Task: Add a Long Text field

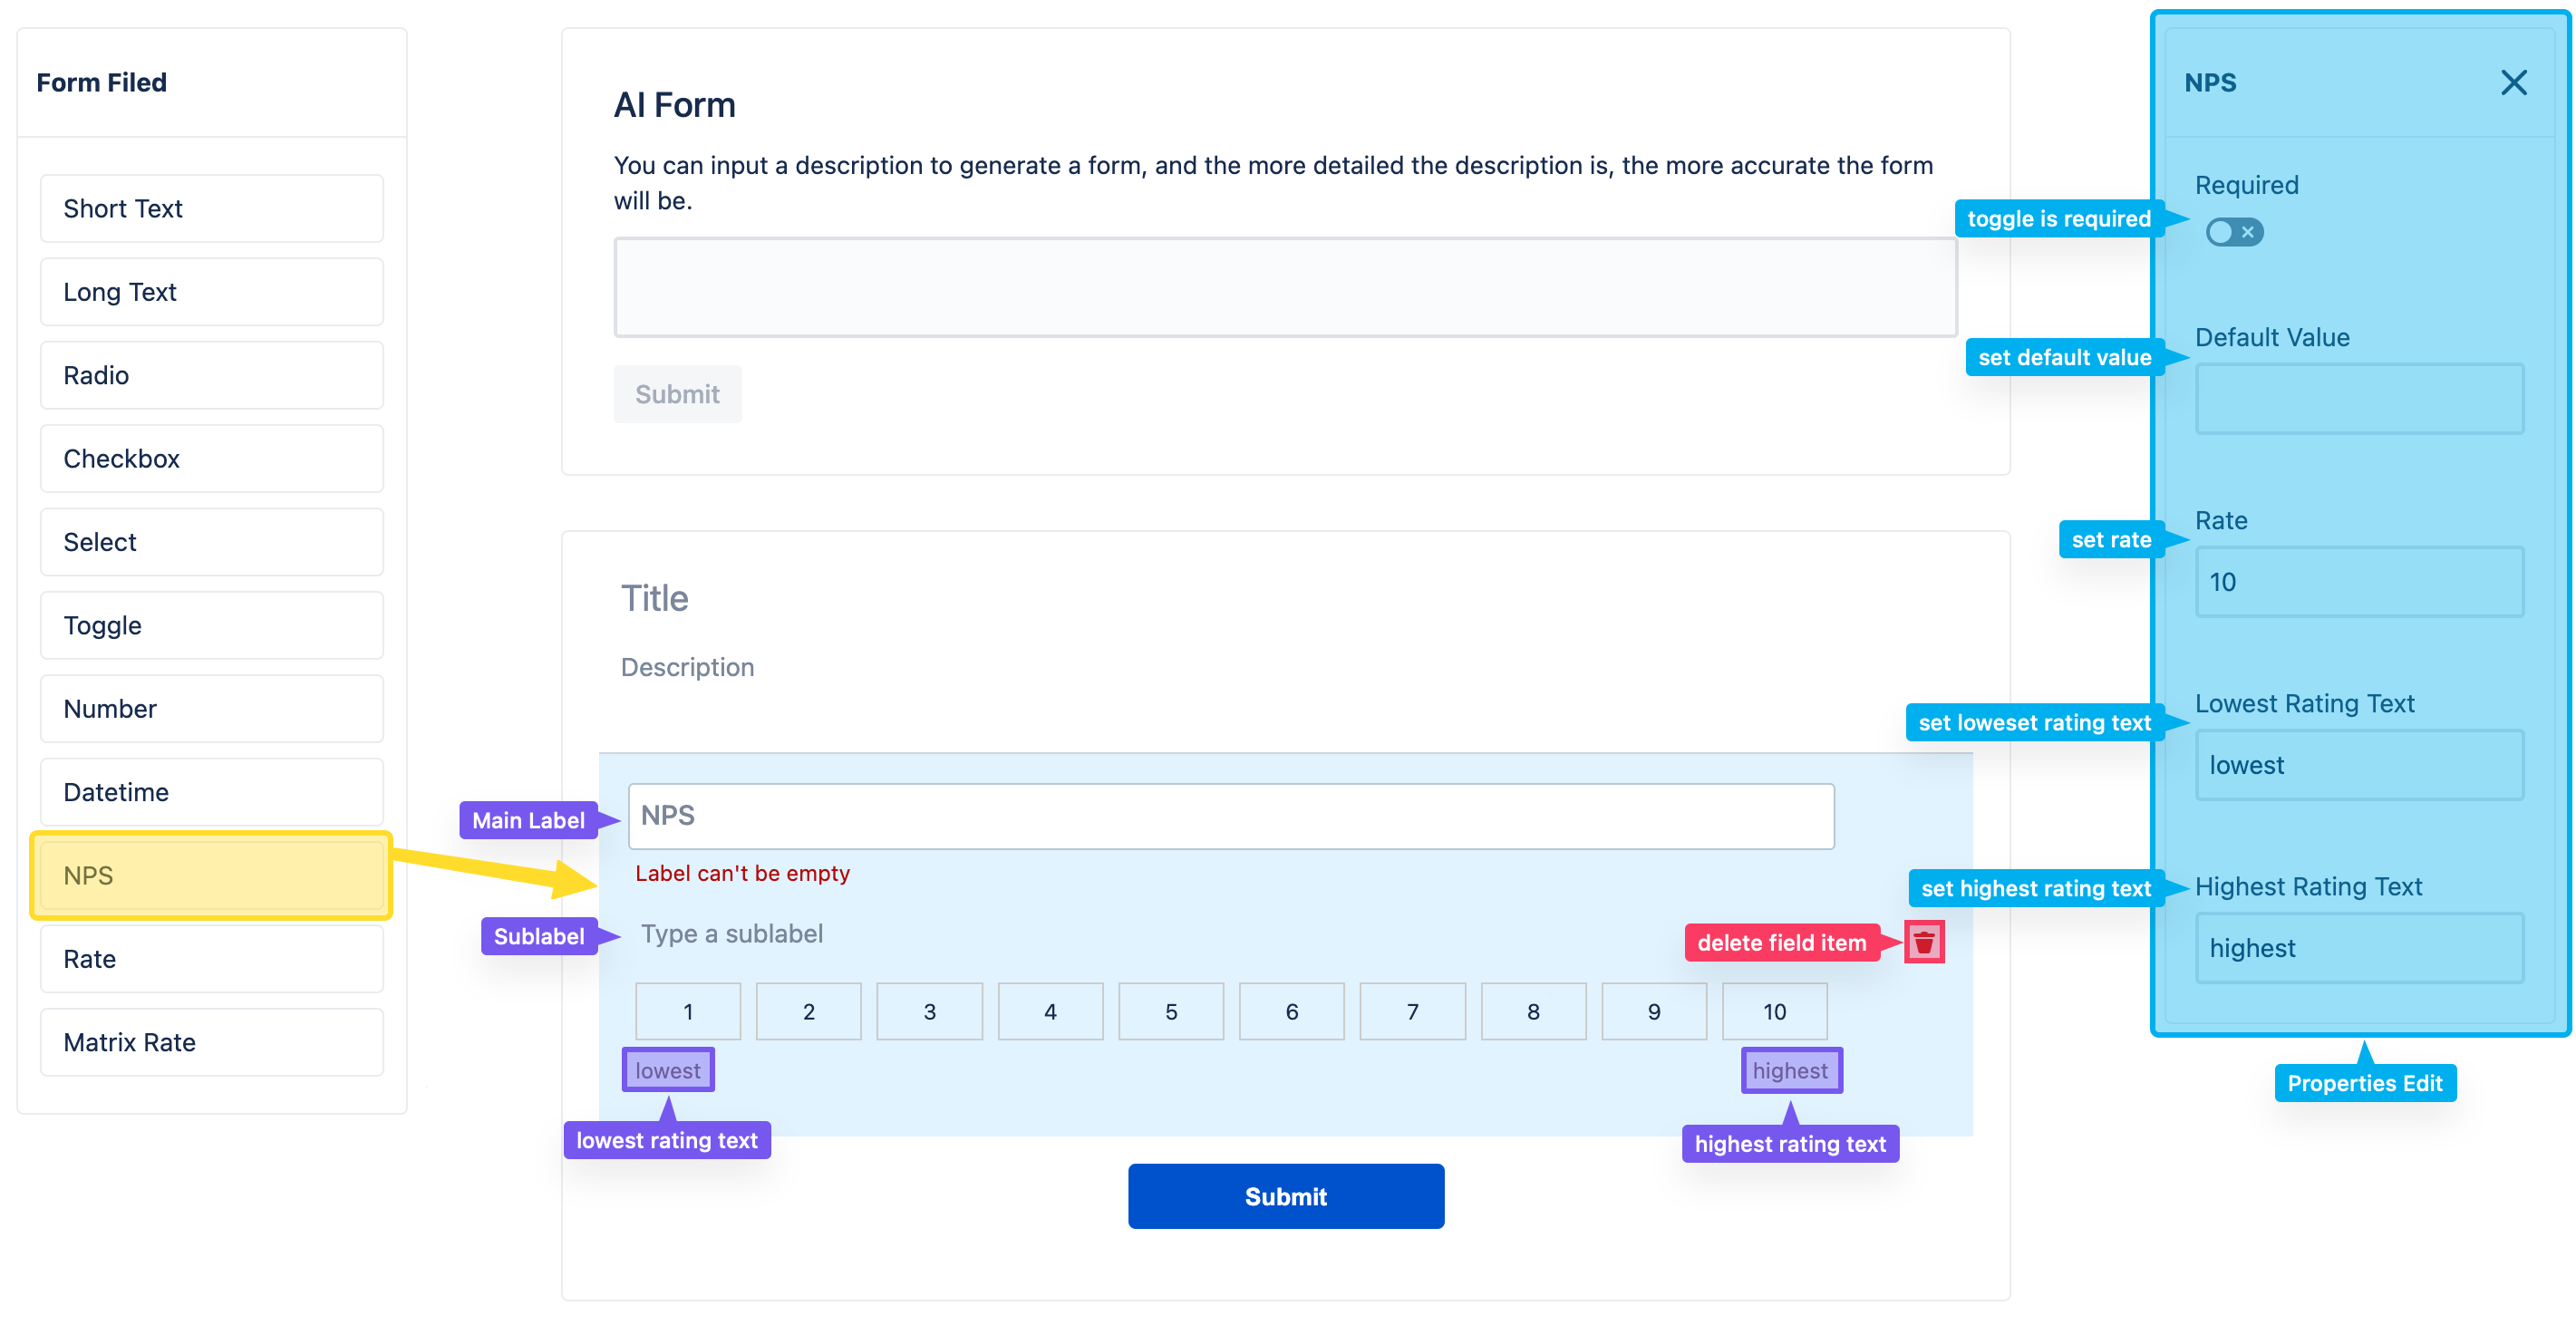Action: (212, 291)
